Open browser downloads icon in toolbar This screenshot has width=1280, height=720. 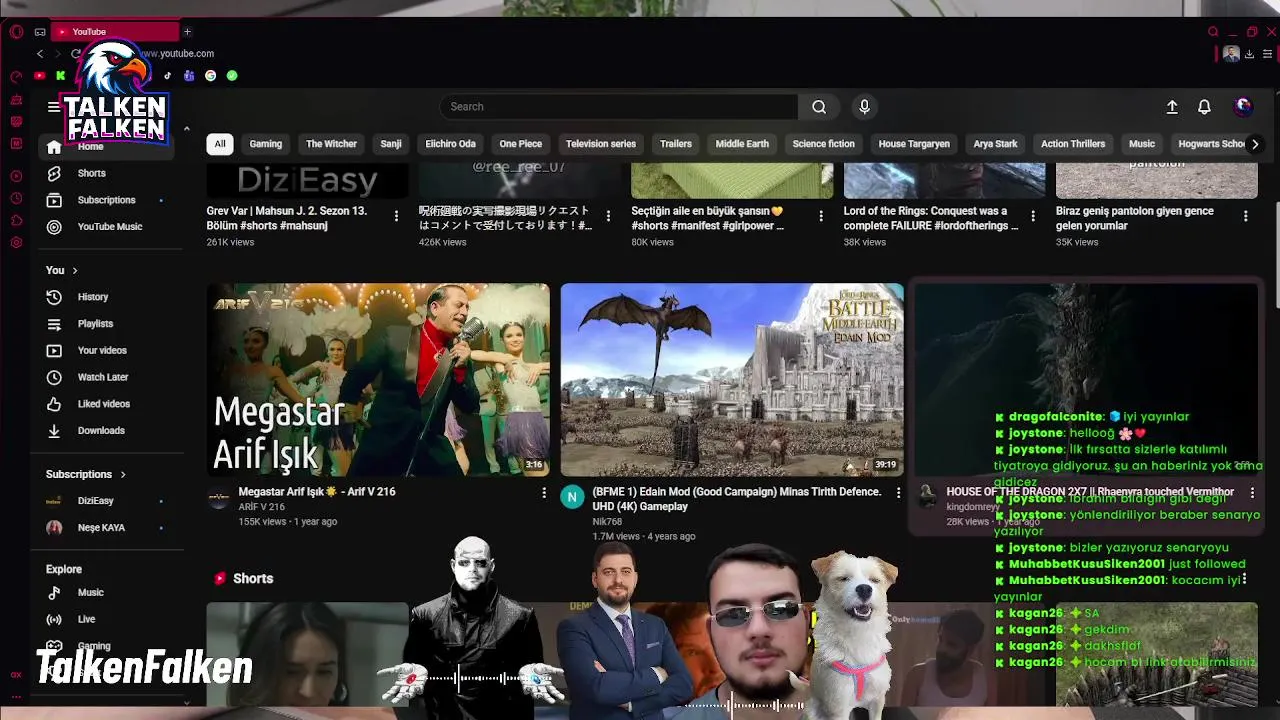coord(1250,54)
